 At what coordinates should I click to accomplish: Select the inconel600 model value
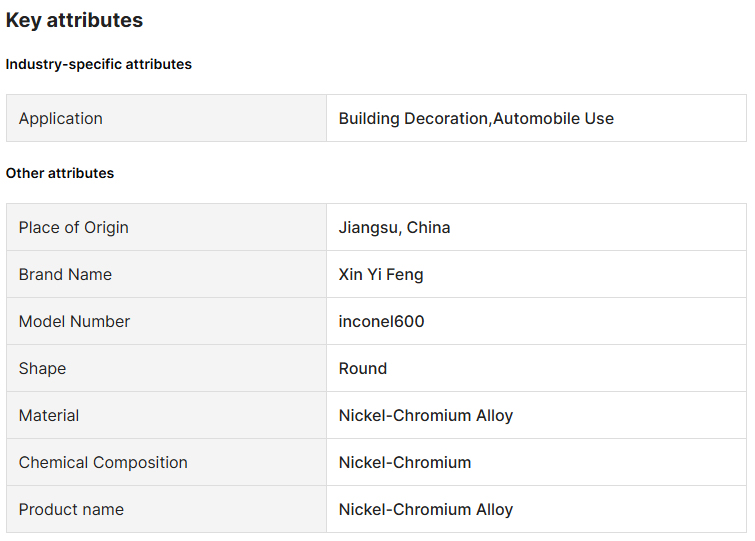pos(381,321)
